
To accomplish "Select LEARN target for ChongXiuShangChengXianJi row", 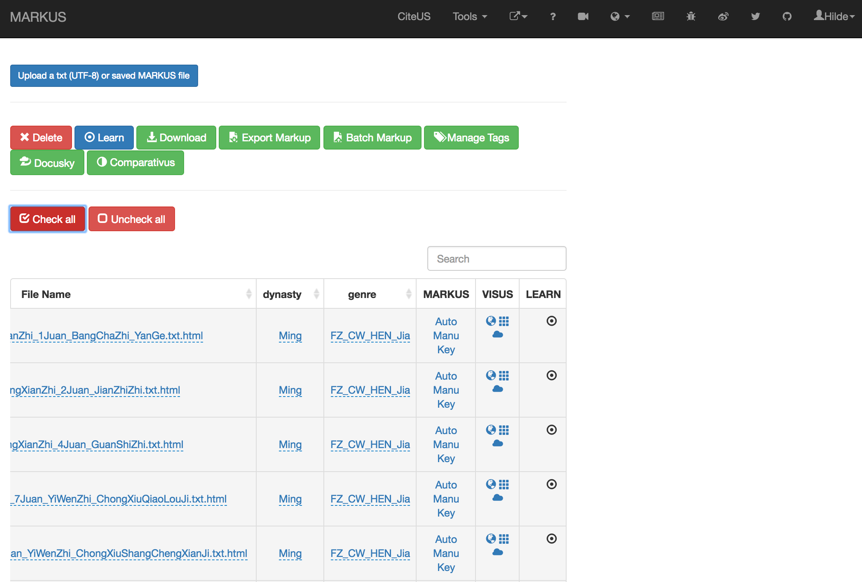I will 551,539.
